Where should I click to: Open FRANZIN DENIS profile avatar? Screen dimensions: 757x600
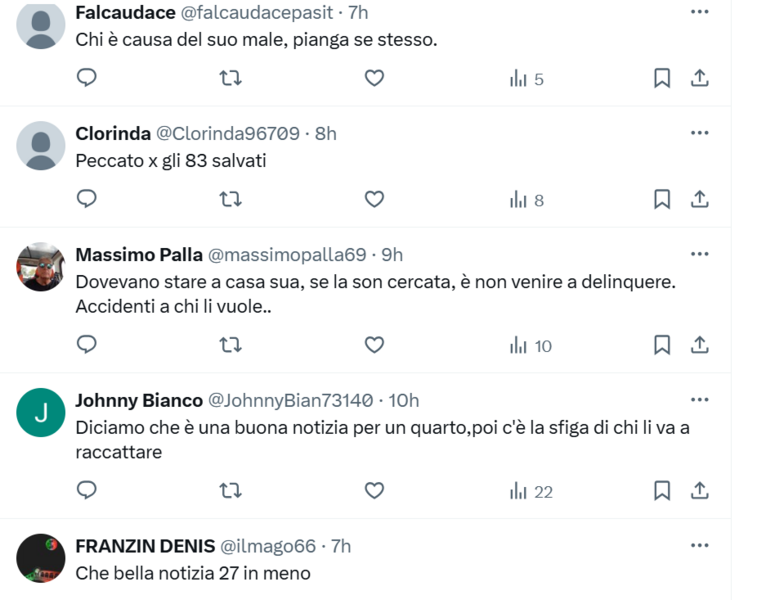click(x=41, y=558)
